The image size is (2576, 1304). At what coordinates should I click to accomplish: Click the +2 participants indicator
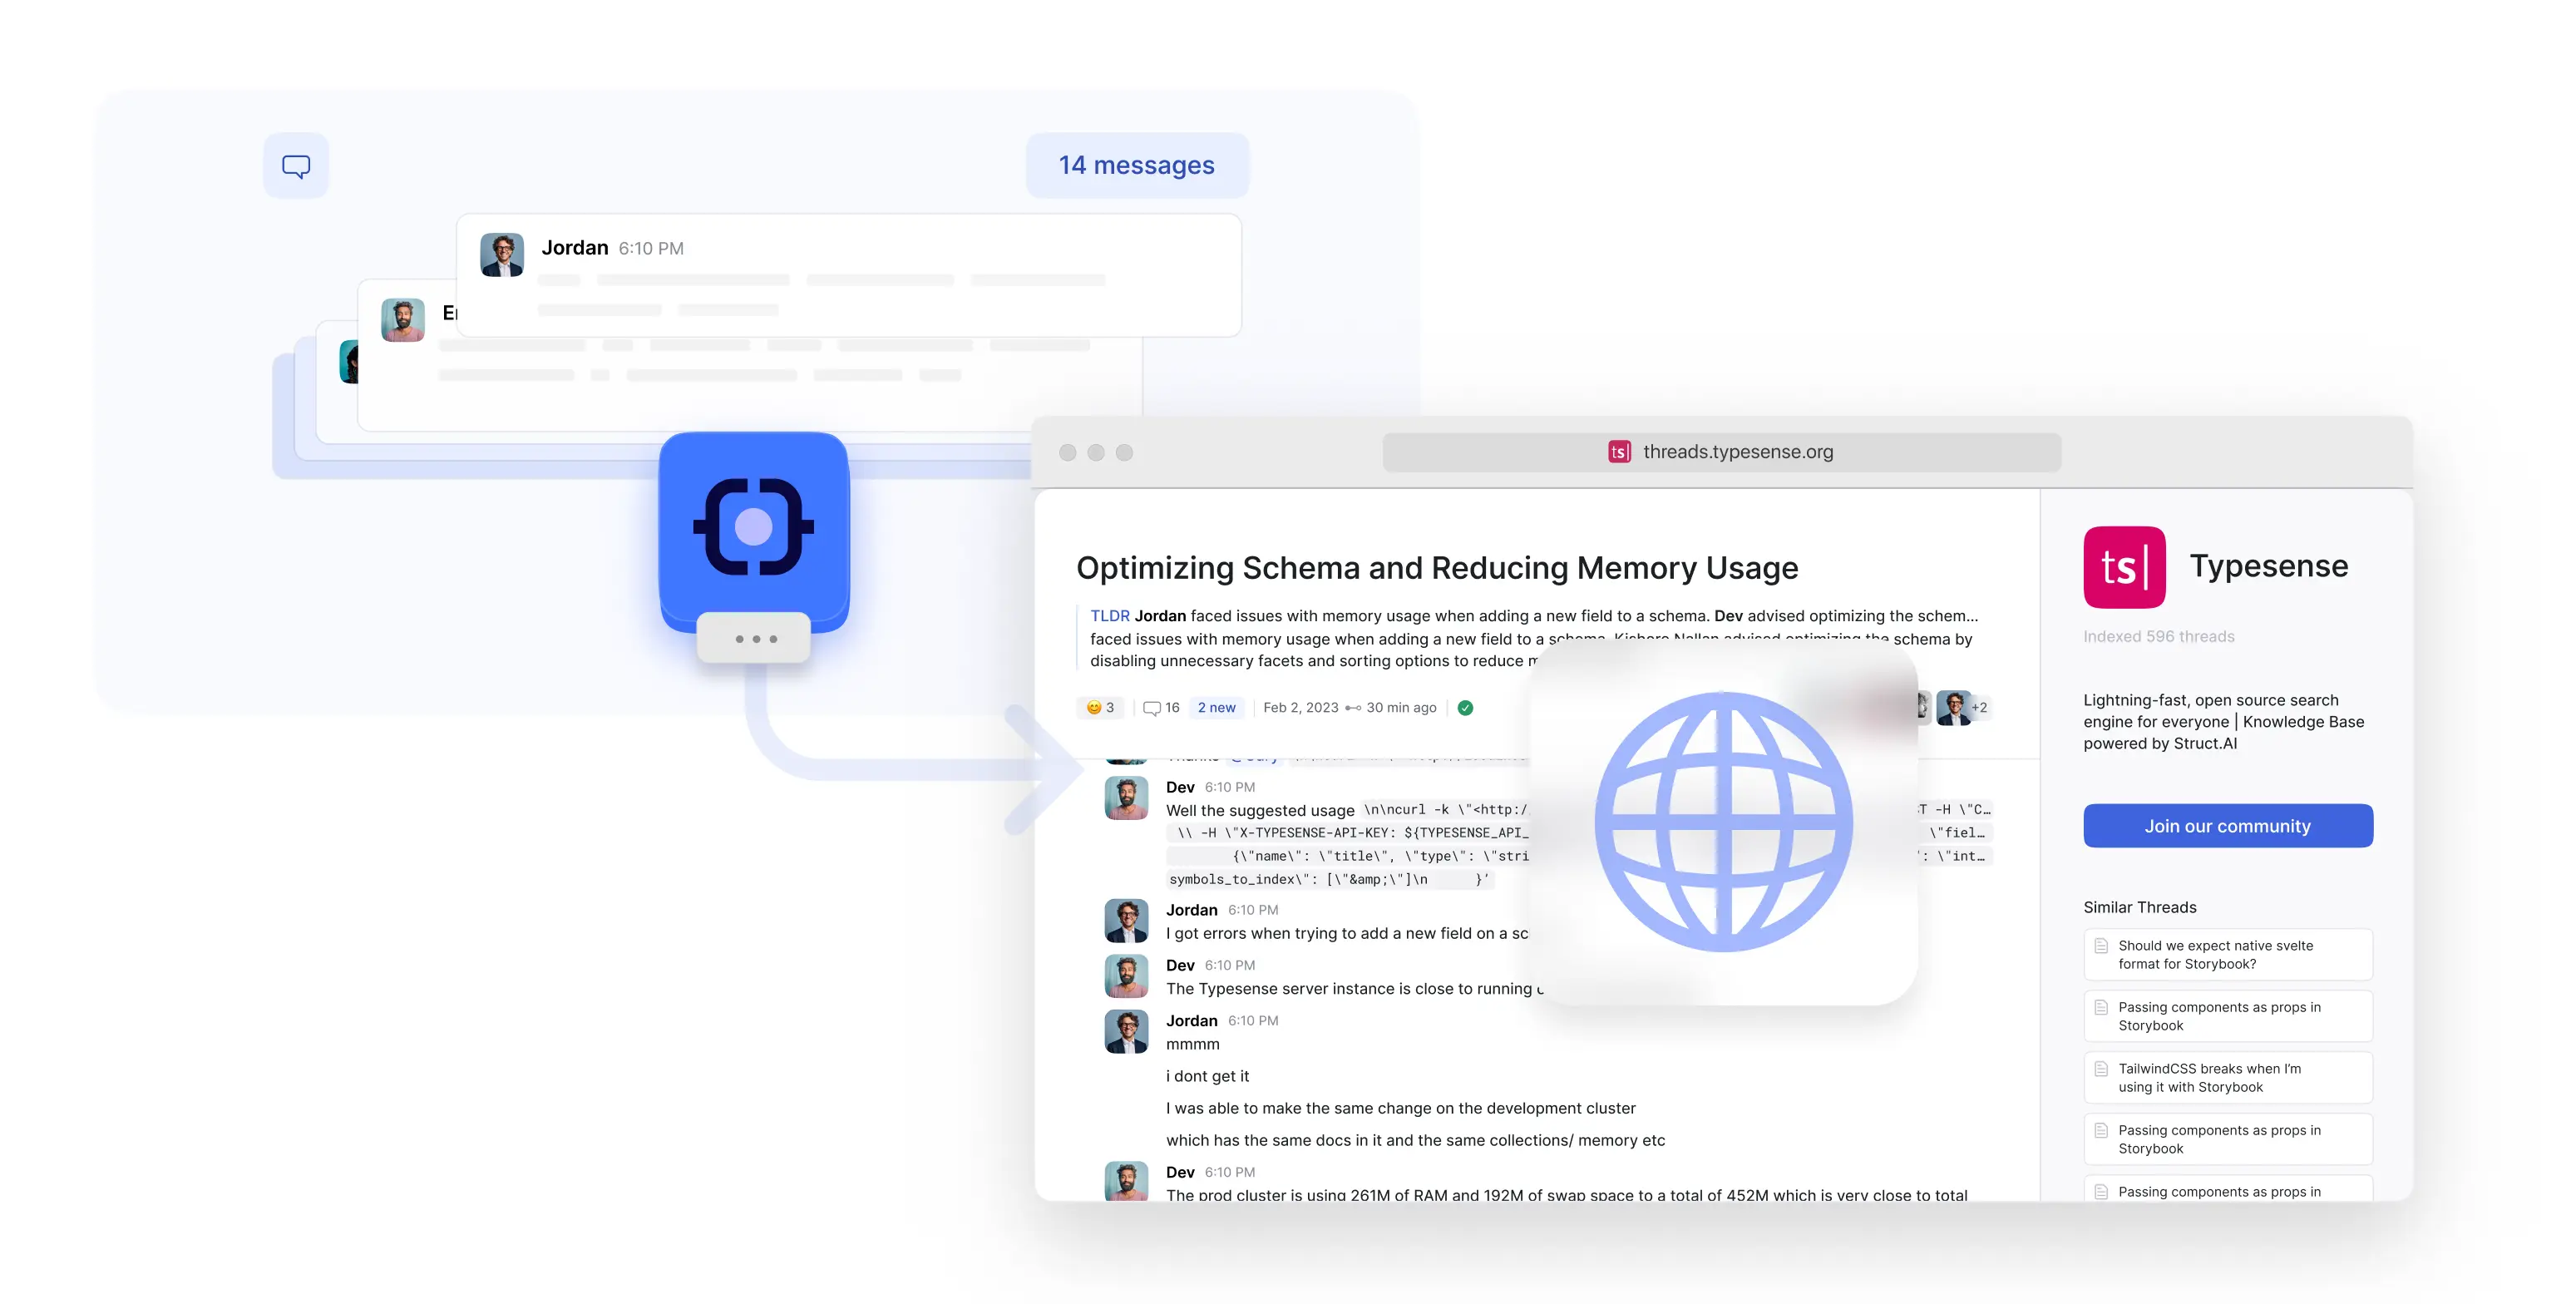1978,708
